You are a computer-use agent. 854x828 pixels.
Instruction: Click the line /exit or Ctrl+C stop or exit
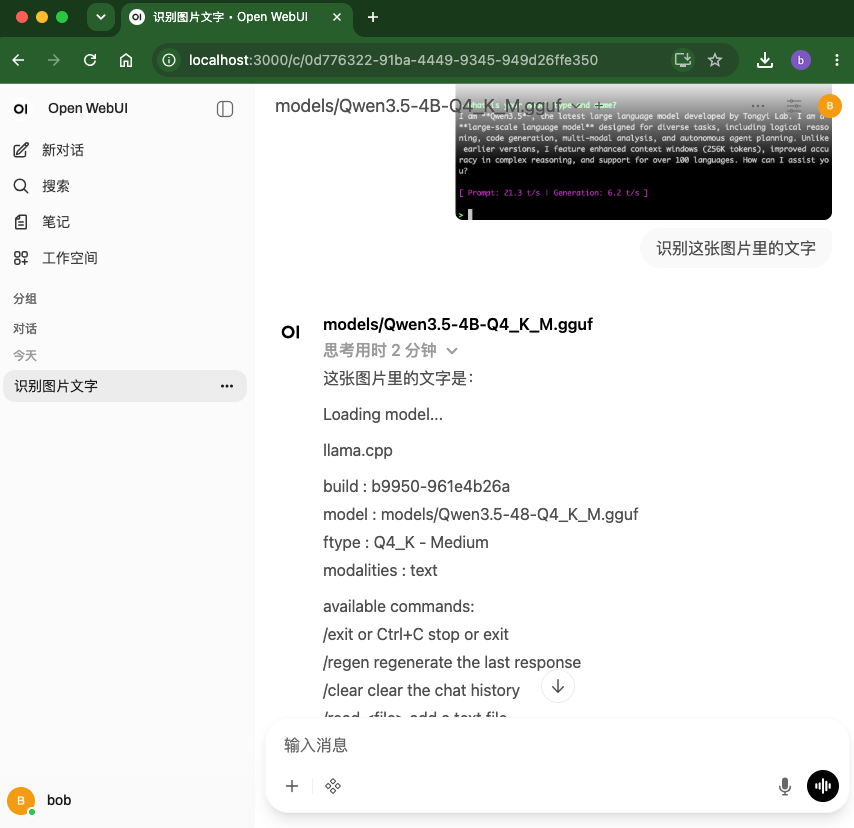[416, 634]
